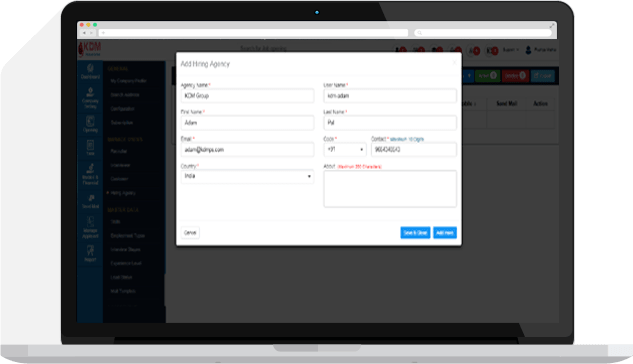633x364 pixels.
Task: Click the teal Export button
Action: tap(543, 75)
